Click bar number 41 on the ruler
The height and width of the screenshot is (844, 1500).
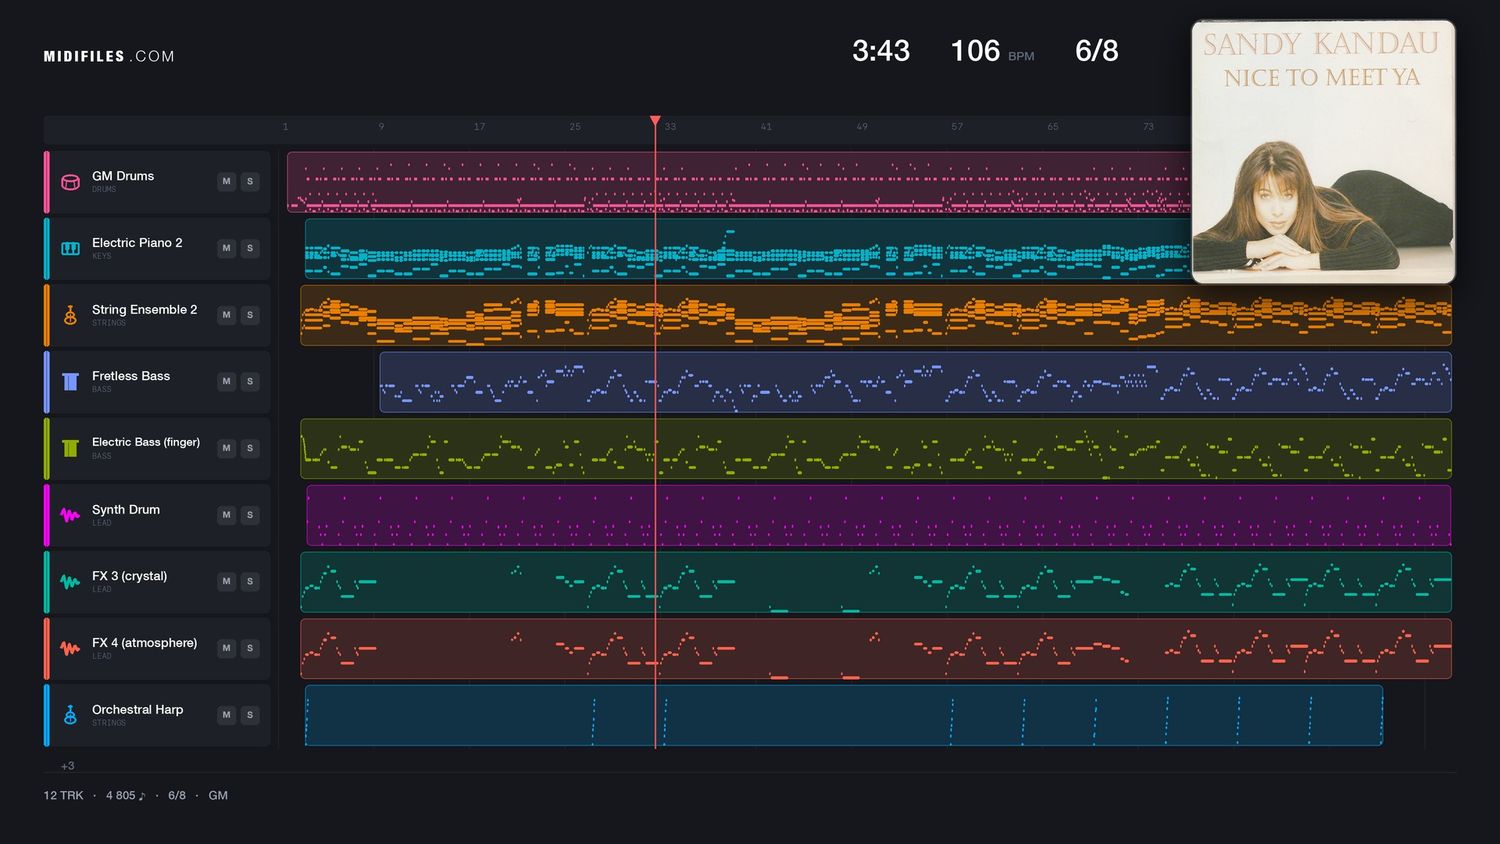click(x=766, y=127)
